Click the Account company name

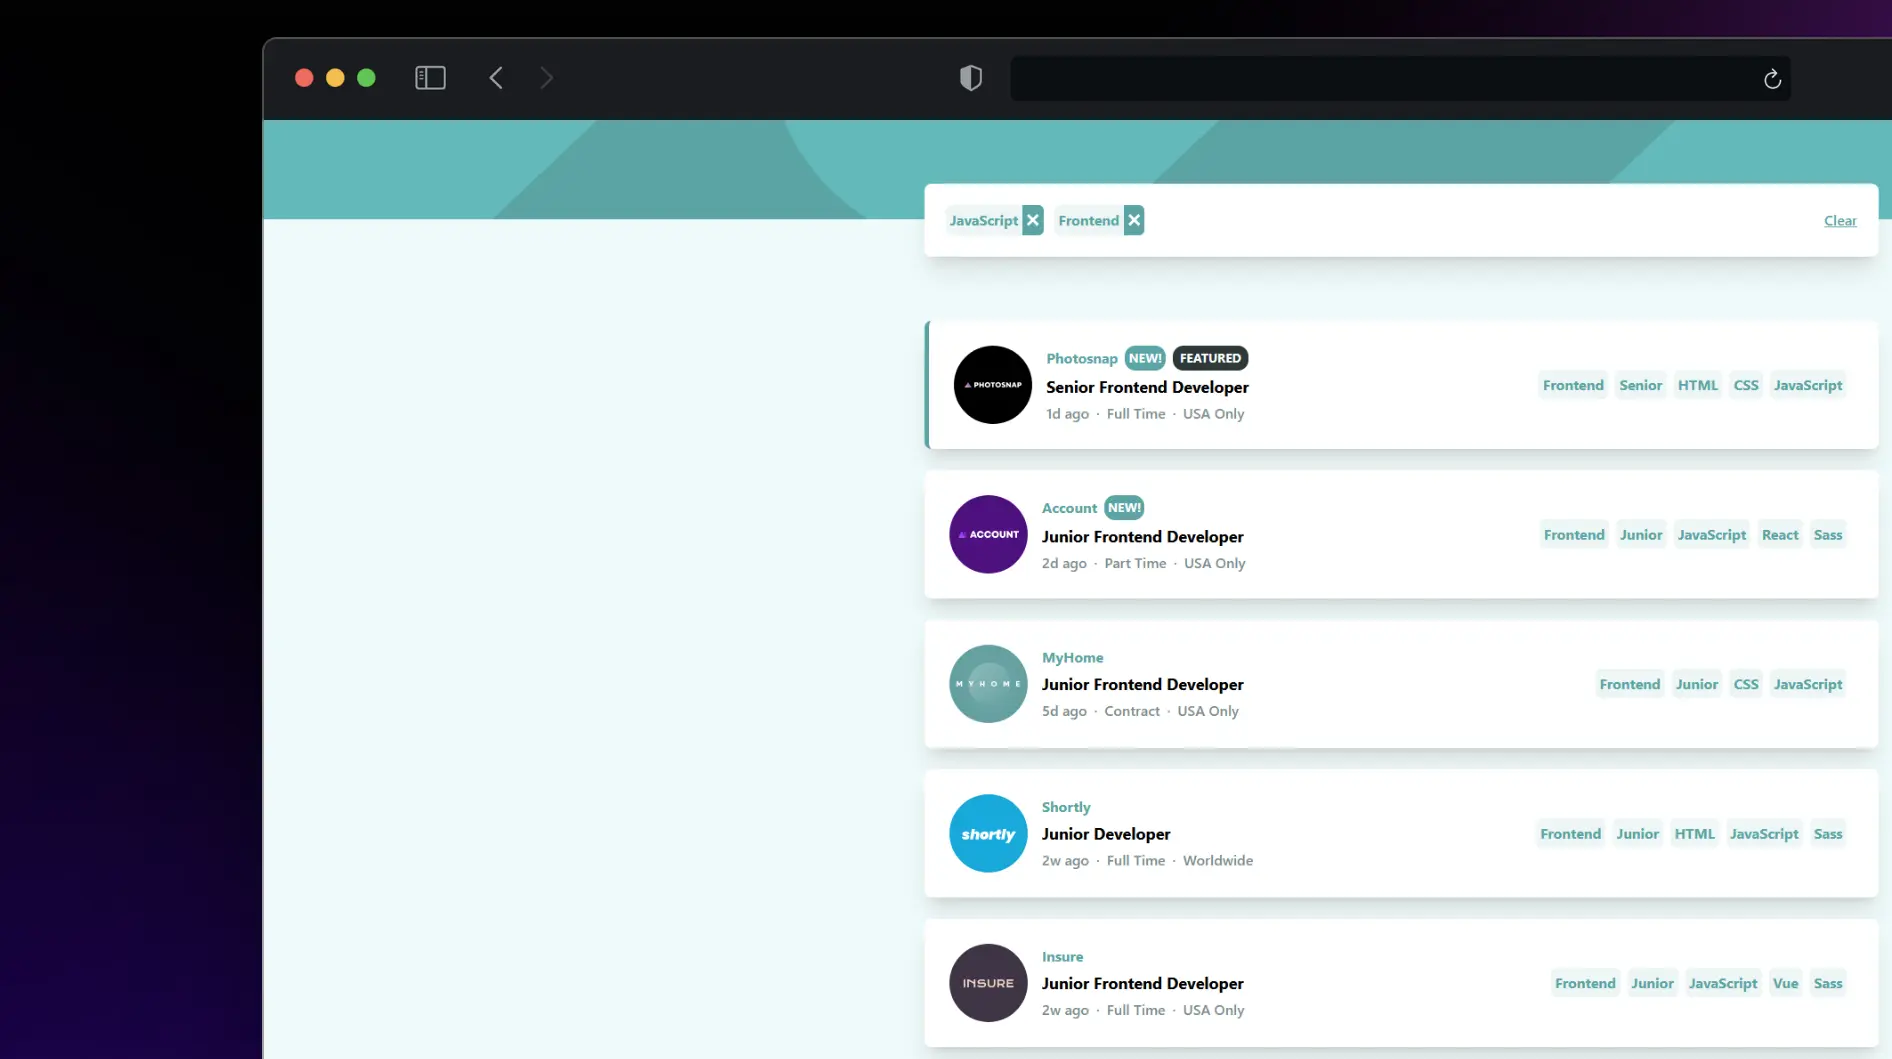1069,508
